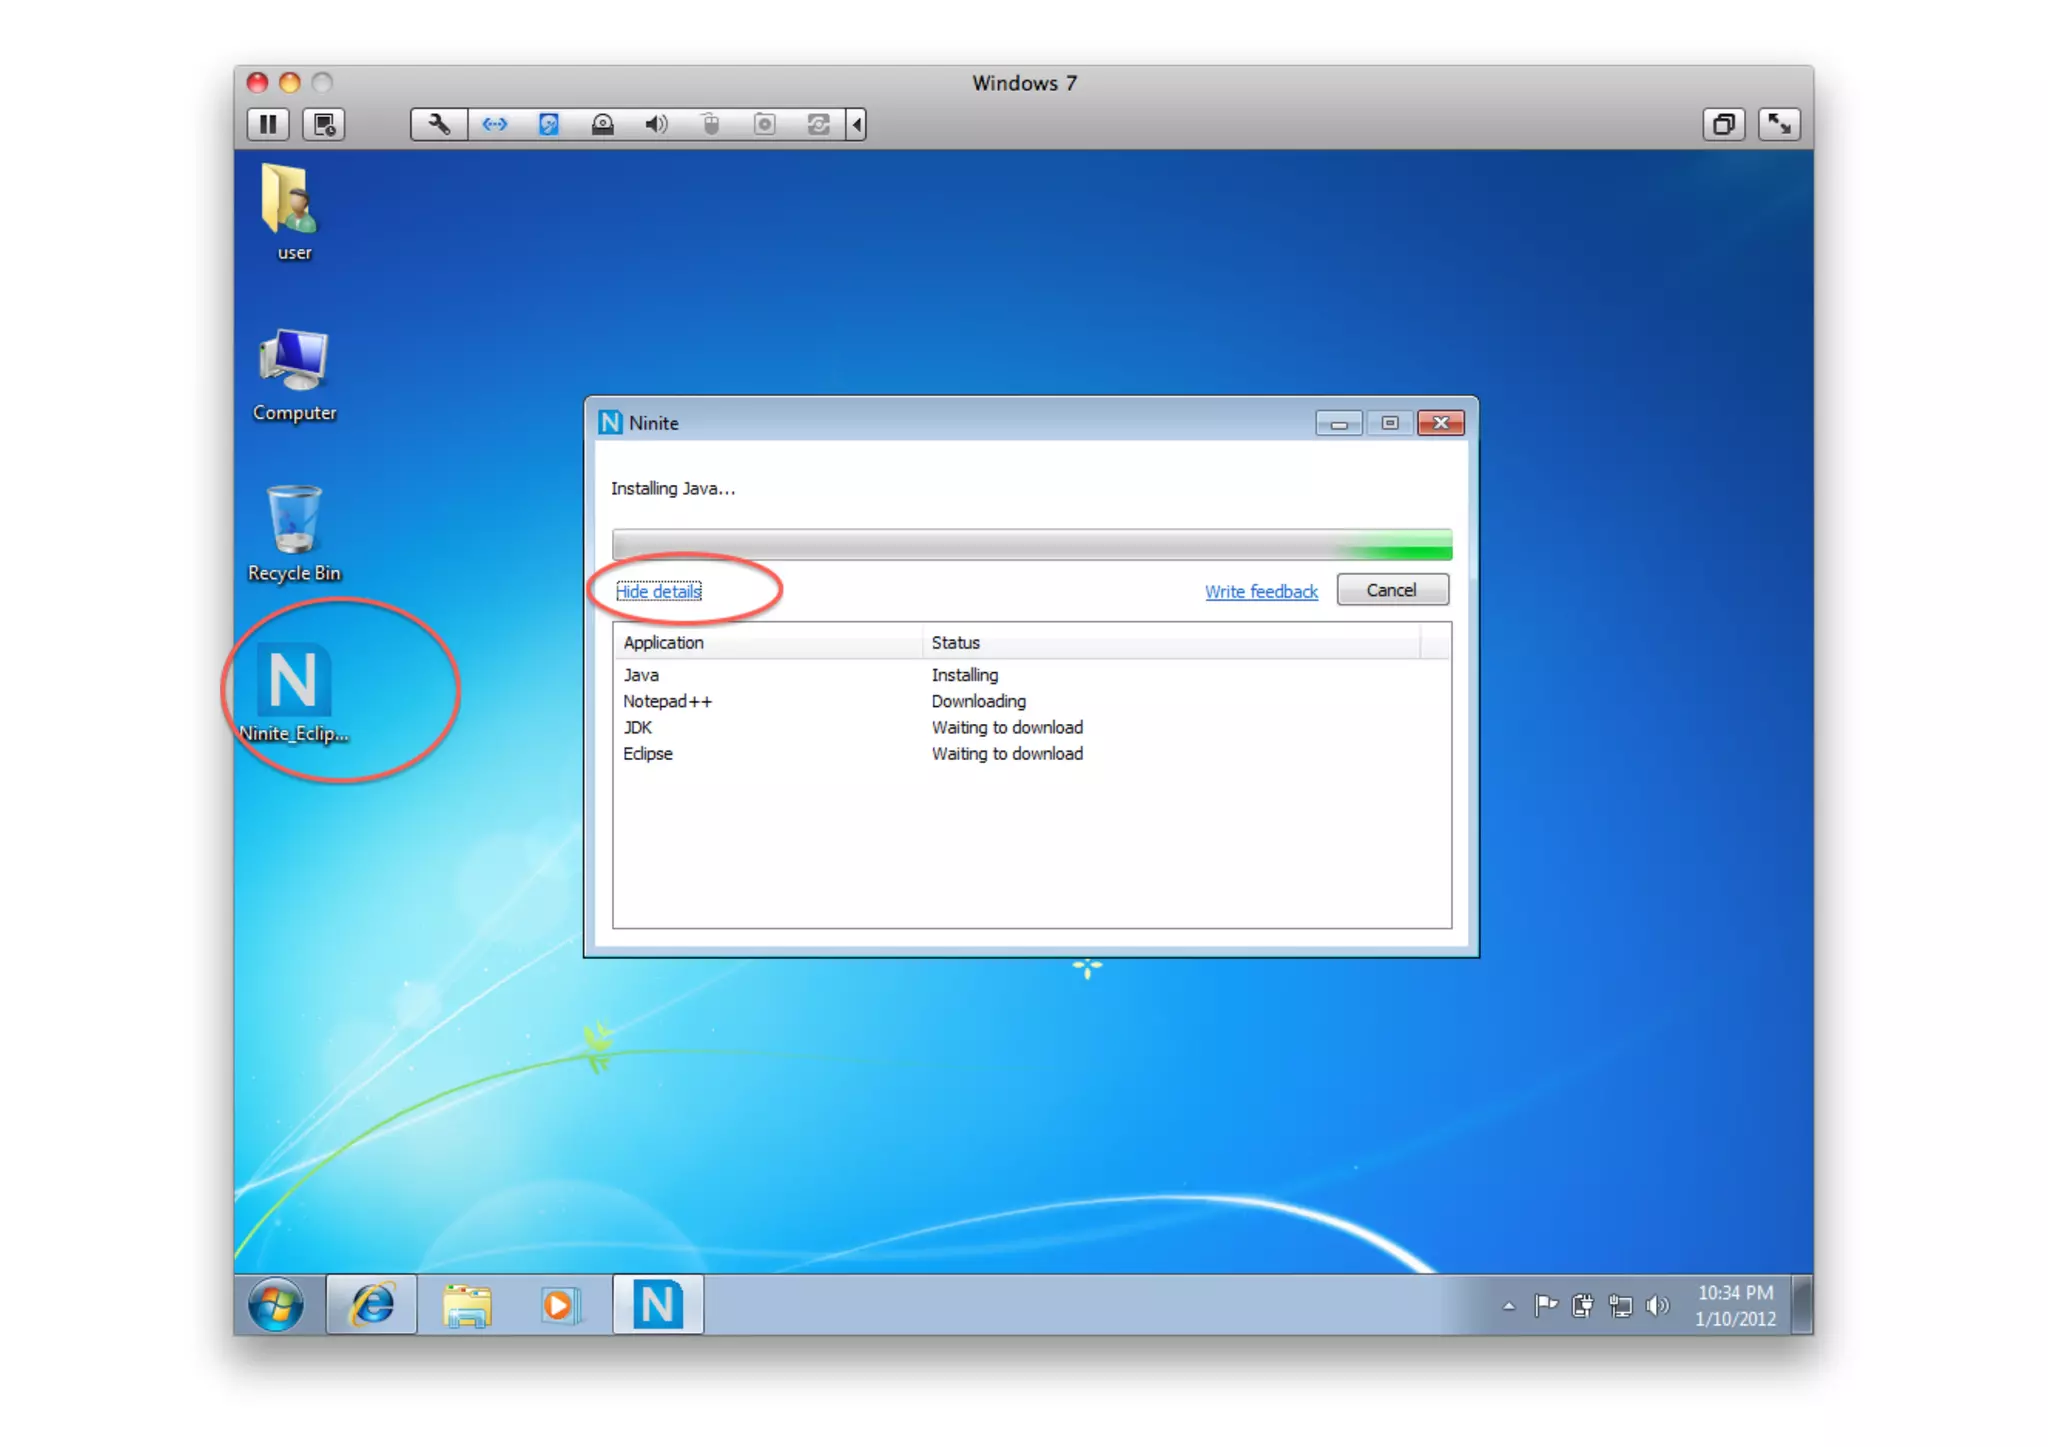Click the 'Installing Java...' label

(673, 488)
